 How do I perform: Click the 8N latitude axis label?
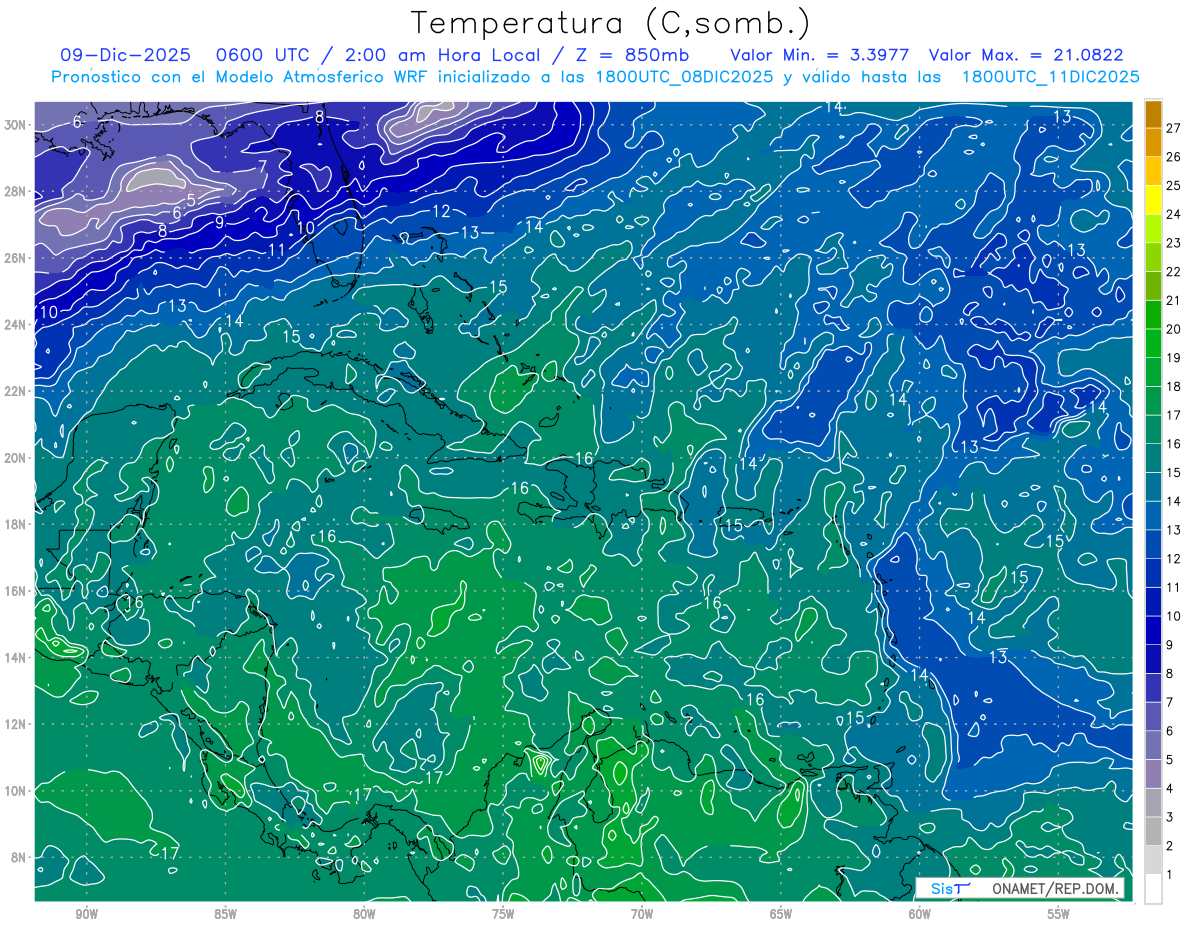[20, 857]
